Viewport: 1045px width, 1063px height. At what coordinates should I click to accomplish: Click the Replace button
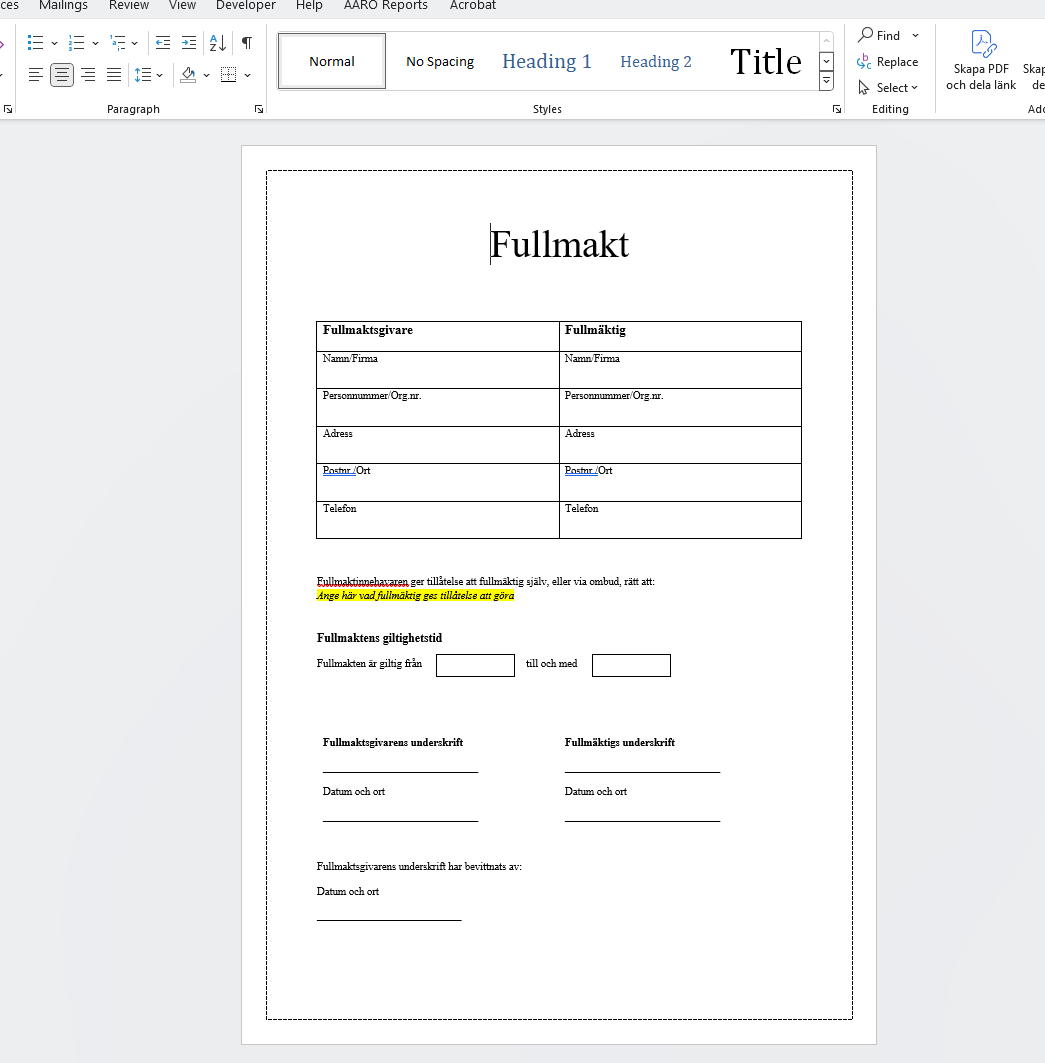click(887, 62)
